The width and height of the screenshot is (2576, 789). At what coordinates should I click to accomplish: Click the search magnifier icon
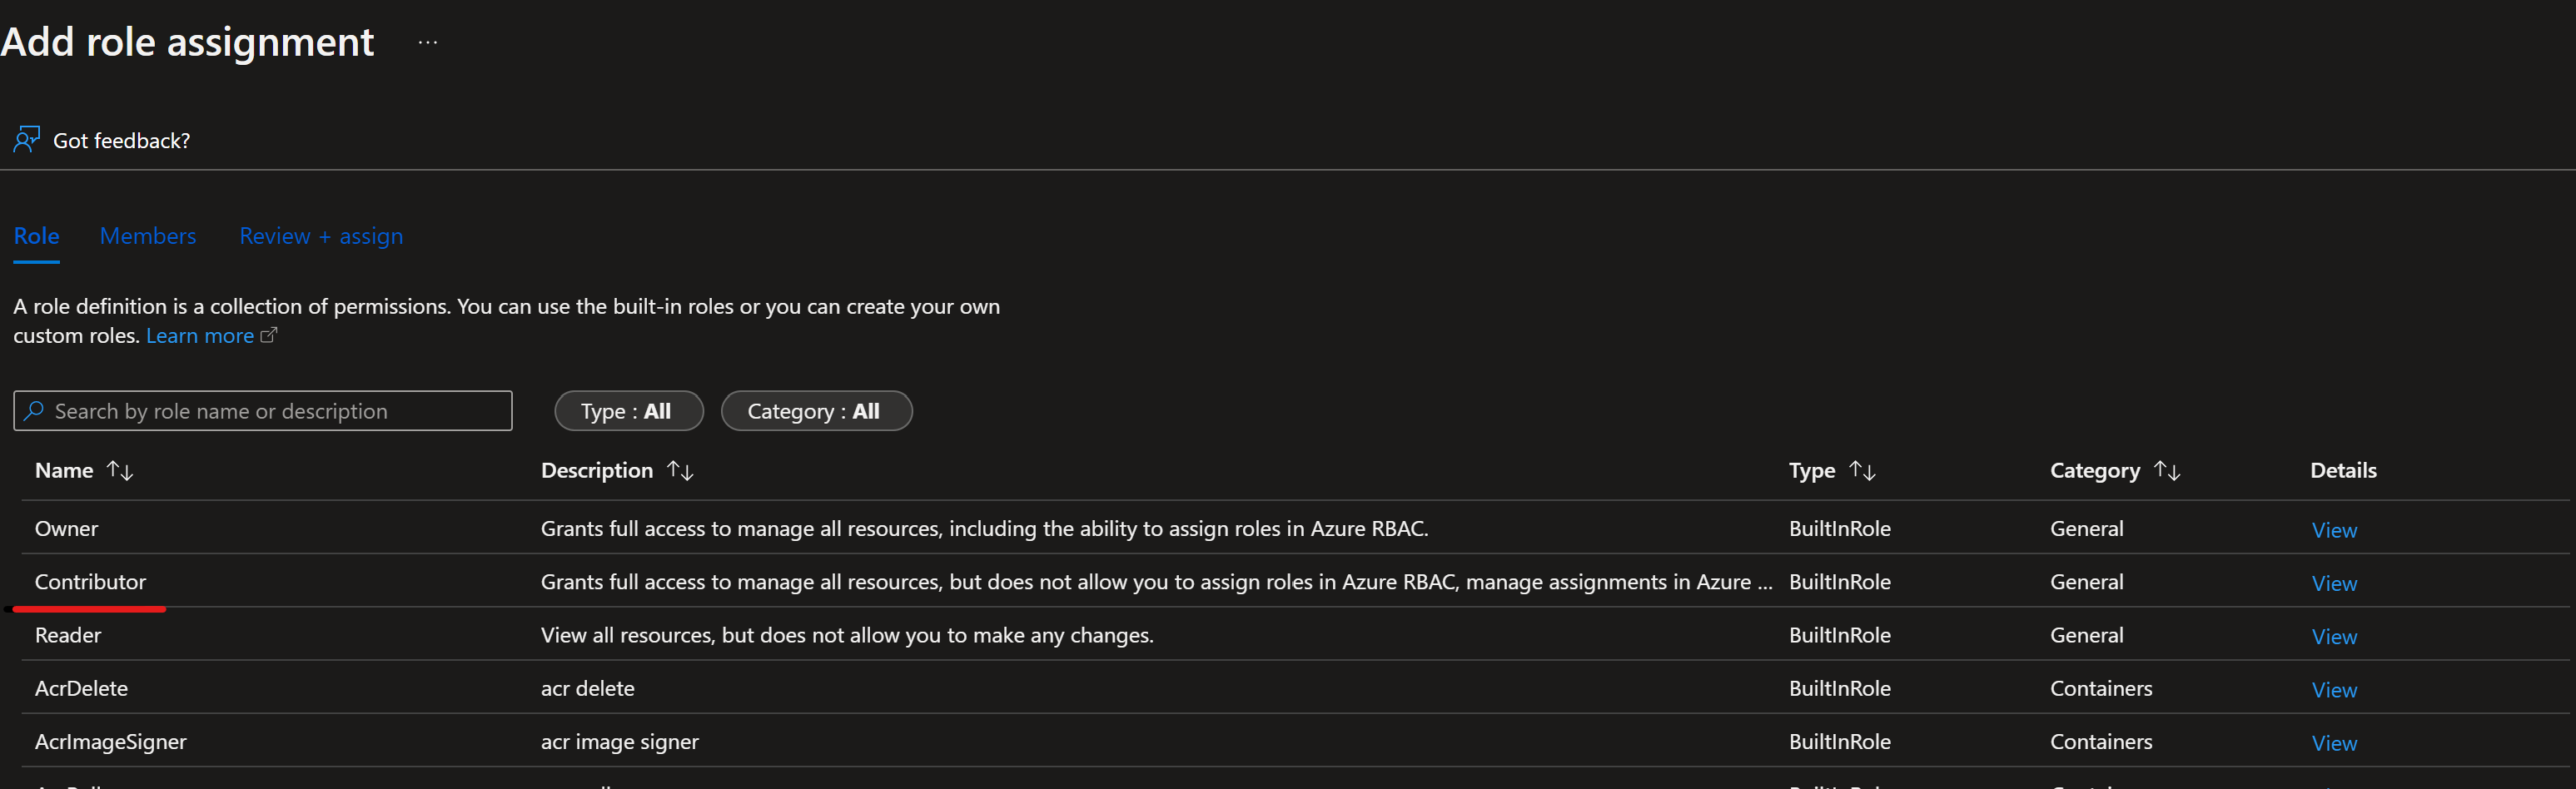(x=34, y=411)
